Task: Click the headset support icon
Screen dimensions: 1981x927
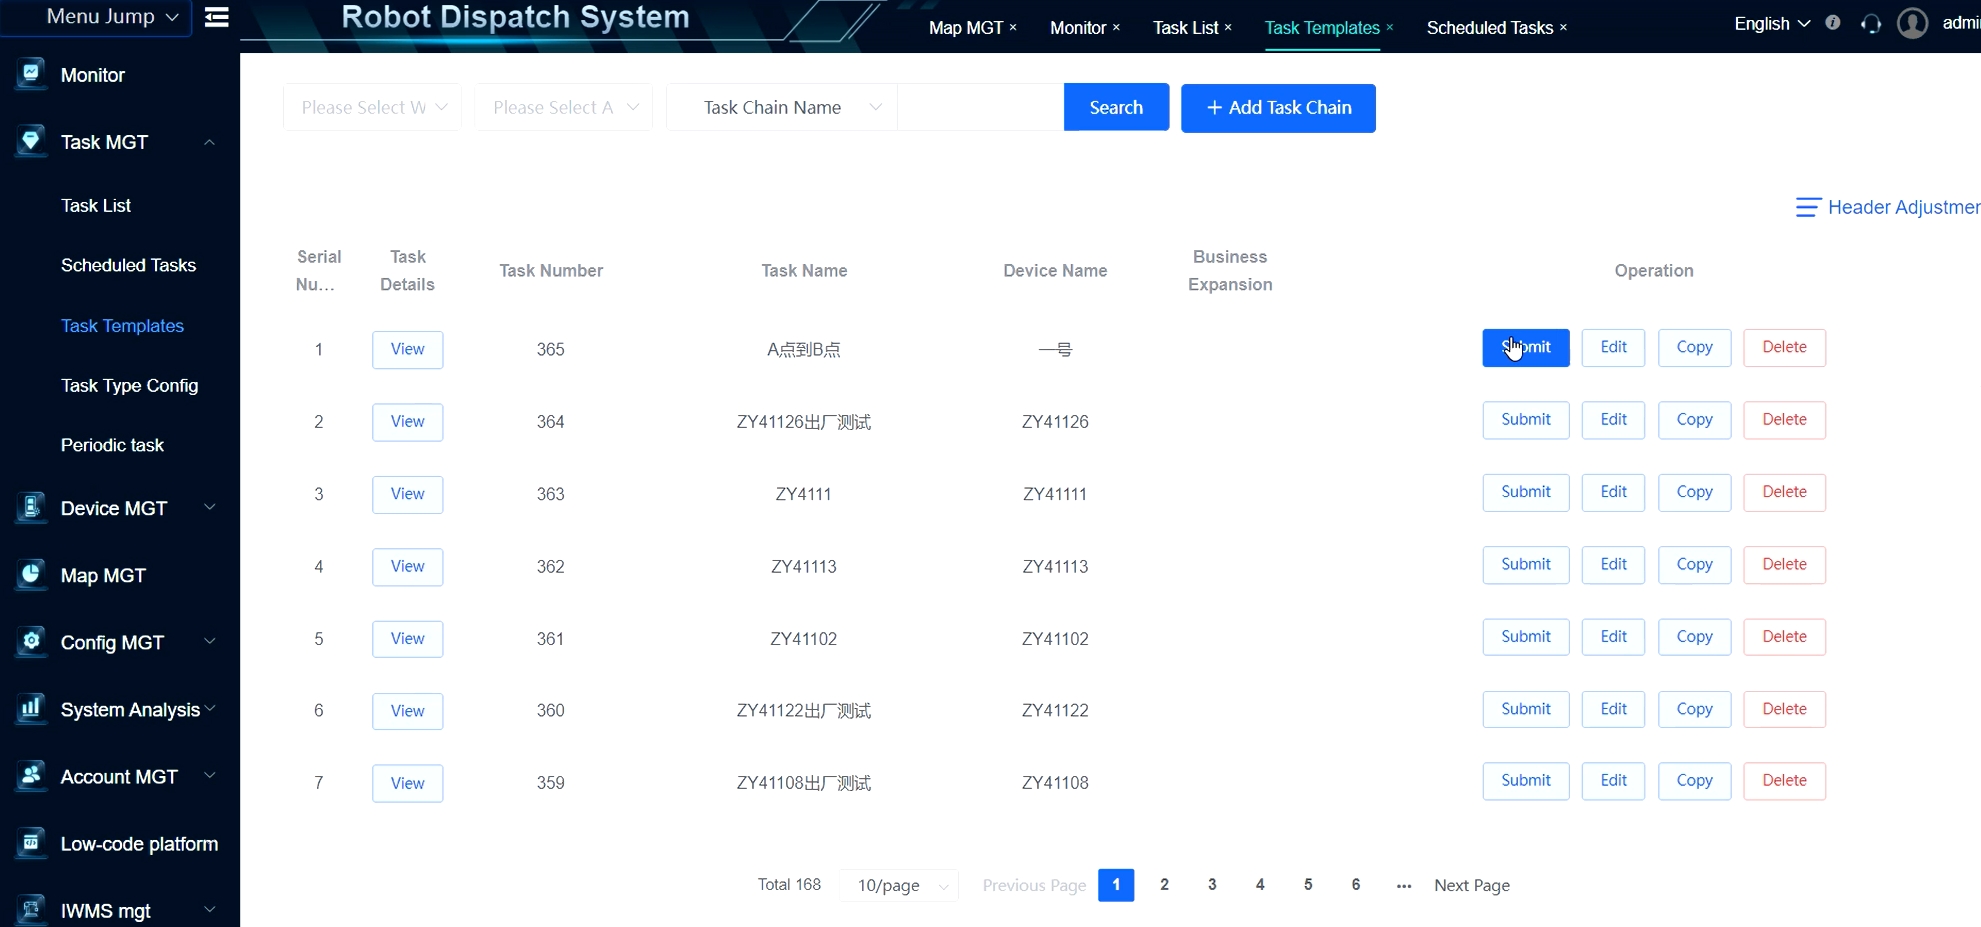Action: pyautogui.click(x=1871, y=24)
